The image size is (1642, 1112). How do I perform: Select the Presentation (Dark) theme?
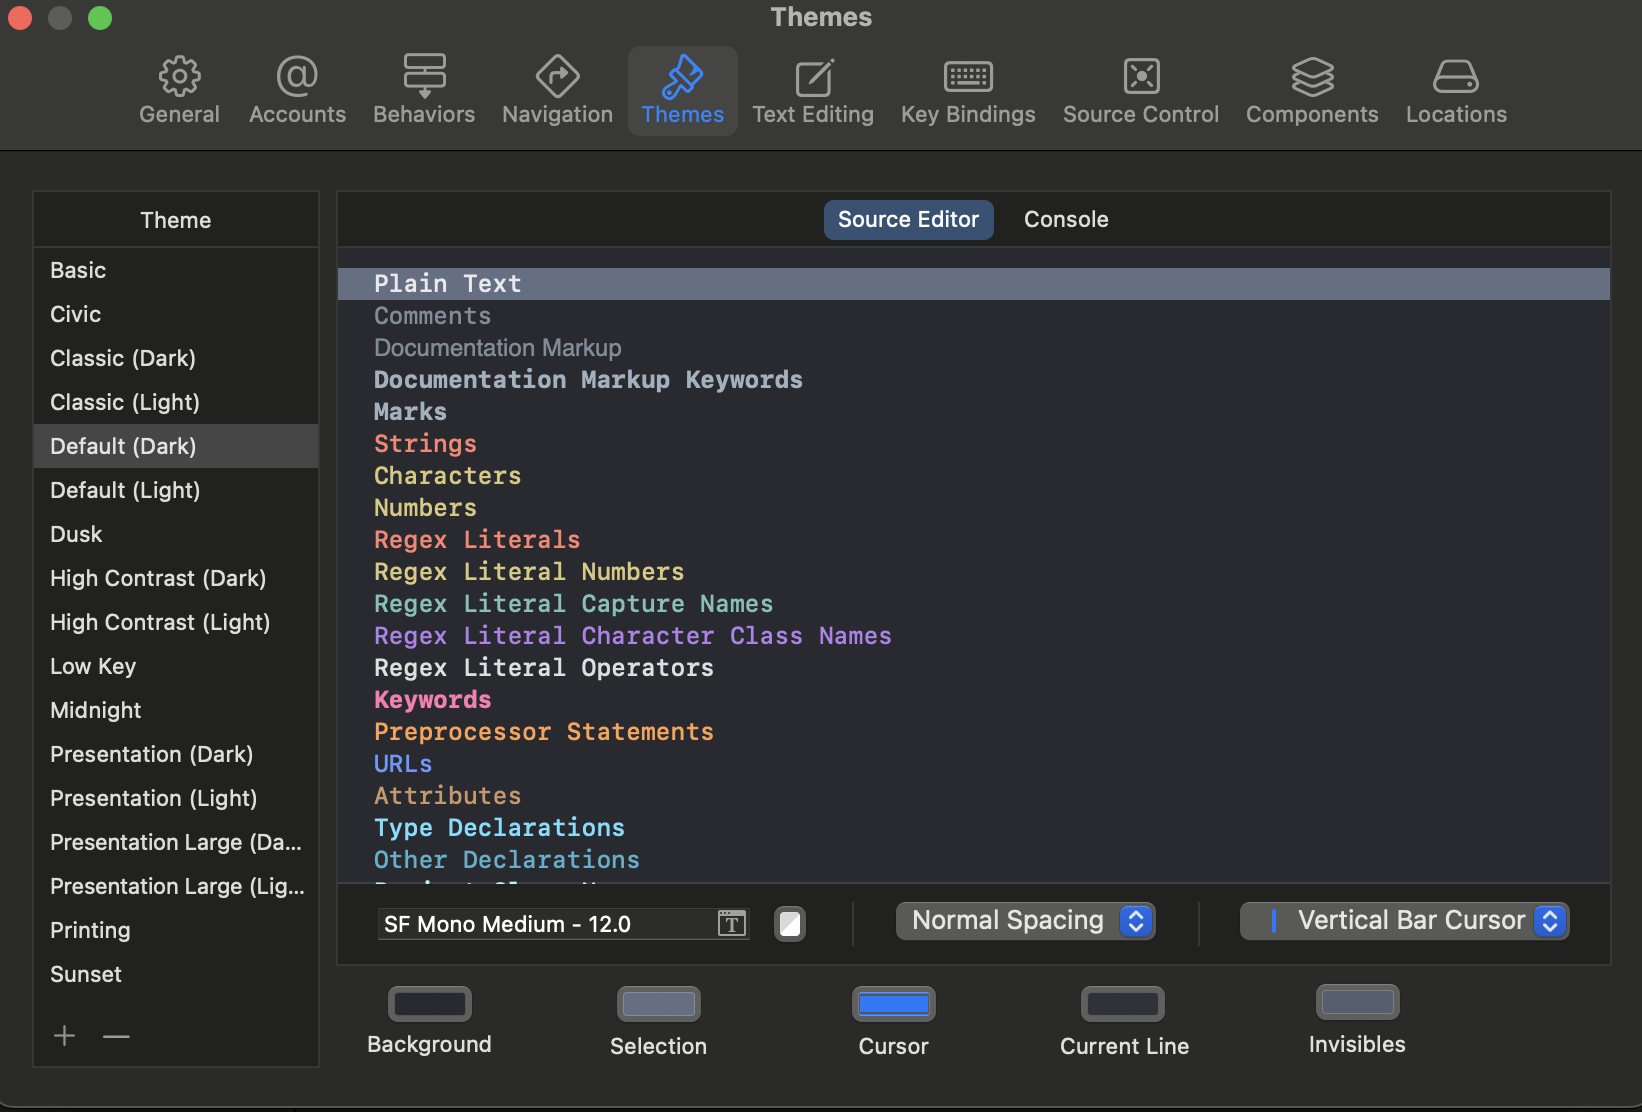176,754
